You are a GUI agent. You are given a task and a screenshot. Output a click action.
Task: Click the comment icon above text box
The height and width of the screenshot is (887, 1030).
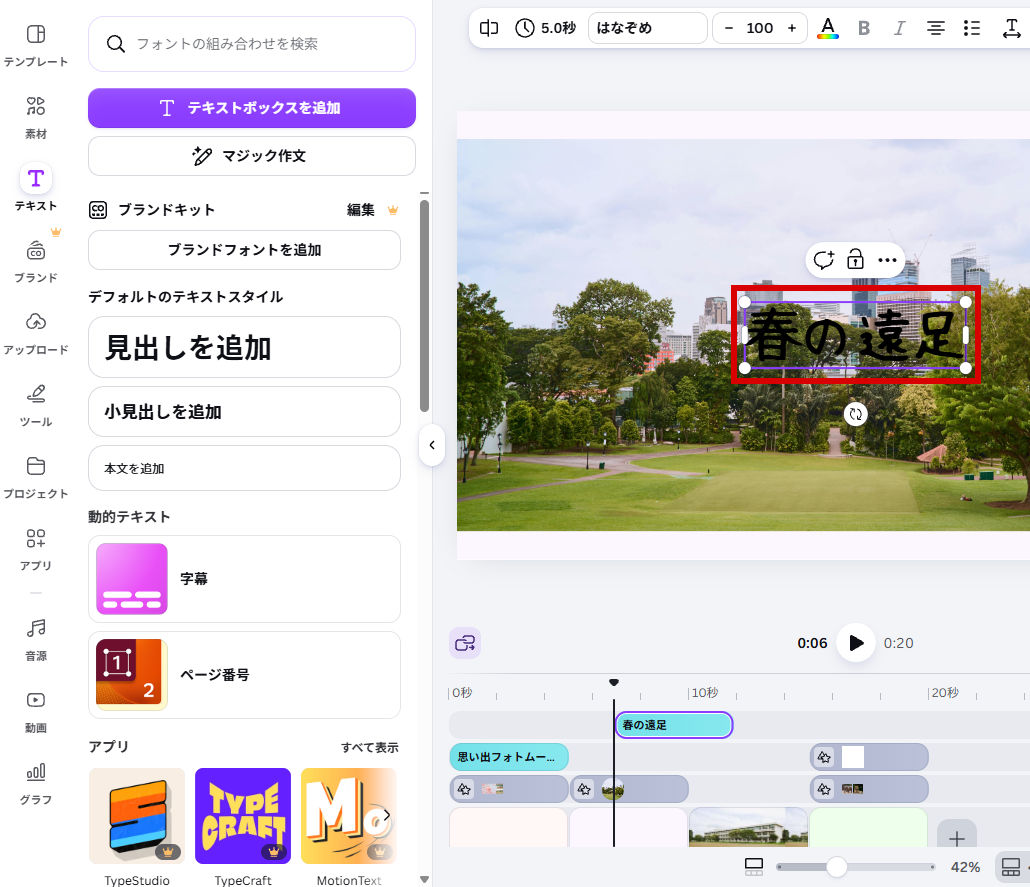(x=824, y=260)
